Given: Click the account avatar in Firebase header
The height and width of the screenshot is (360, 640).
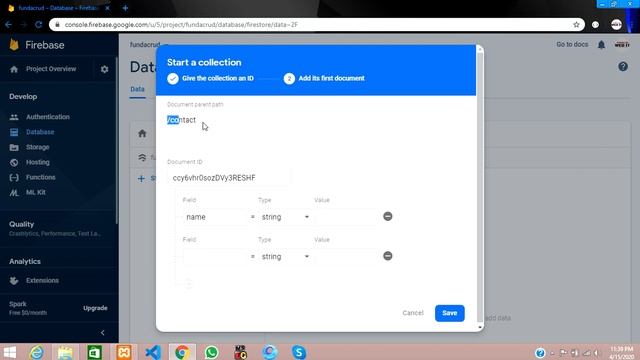Looking at the screenshot, I should [622, 44].
